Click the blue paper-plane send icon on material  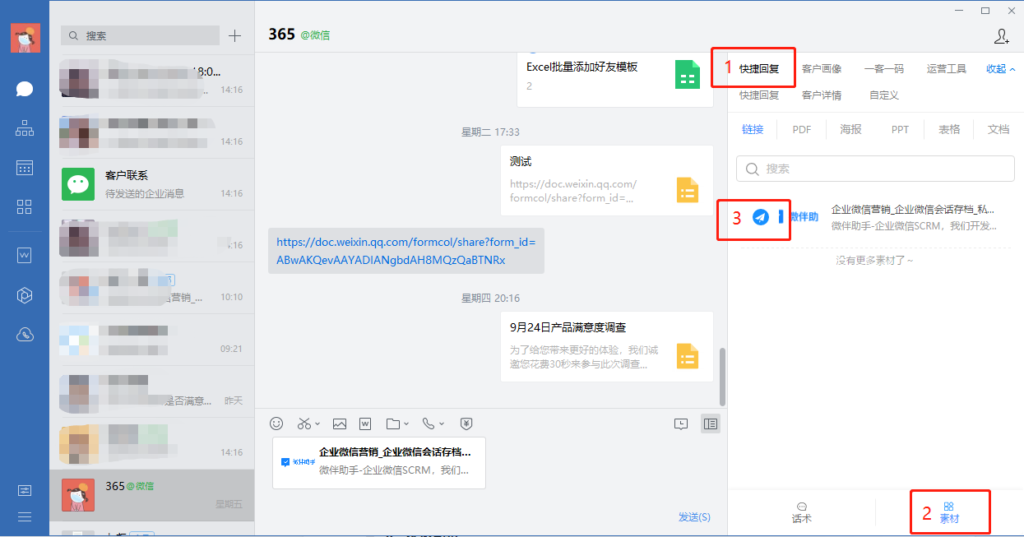click(760, 217)
